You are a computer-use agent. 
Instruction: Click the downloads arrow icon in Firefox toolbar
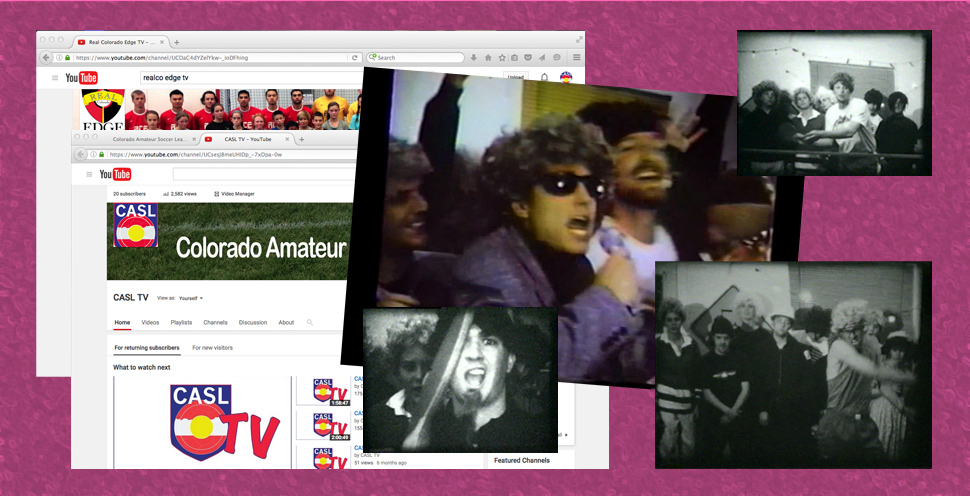[x=474, y=58]
